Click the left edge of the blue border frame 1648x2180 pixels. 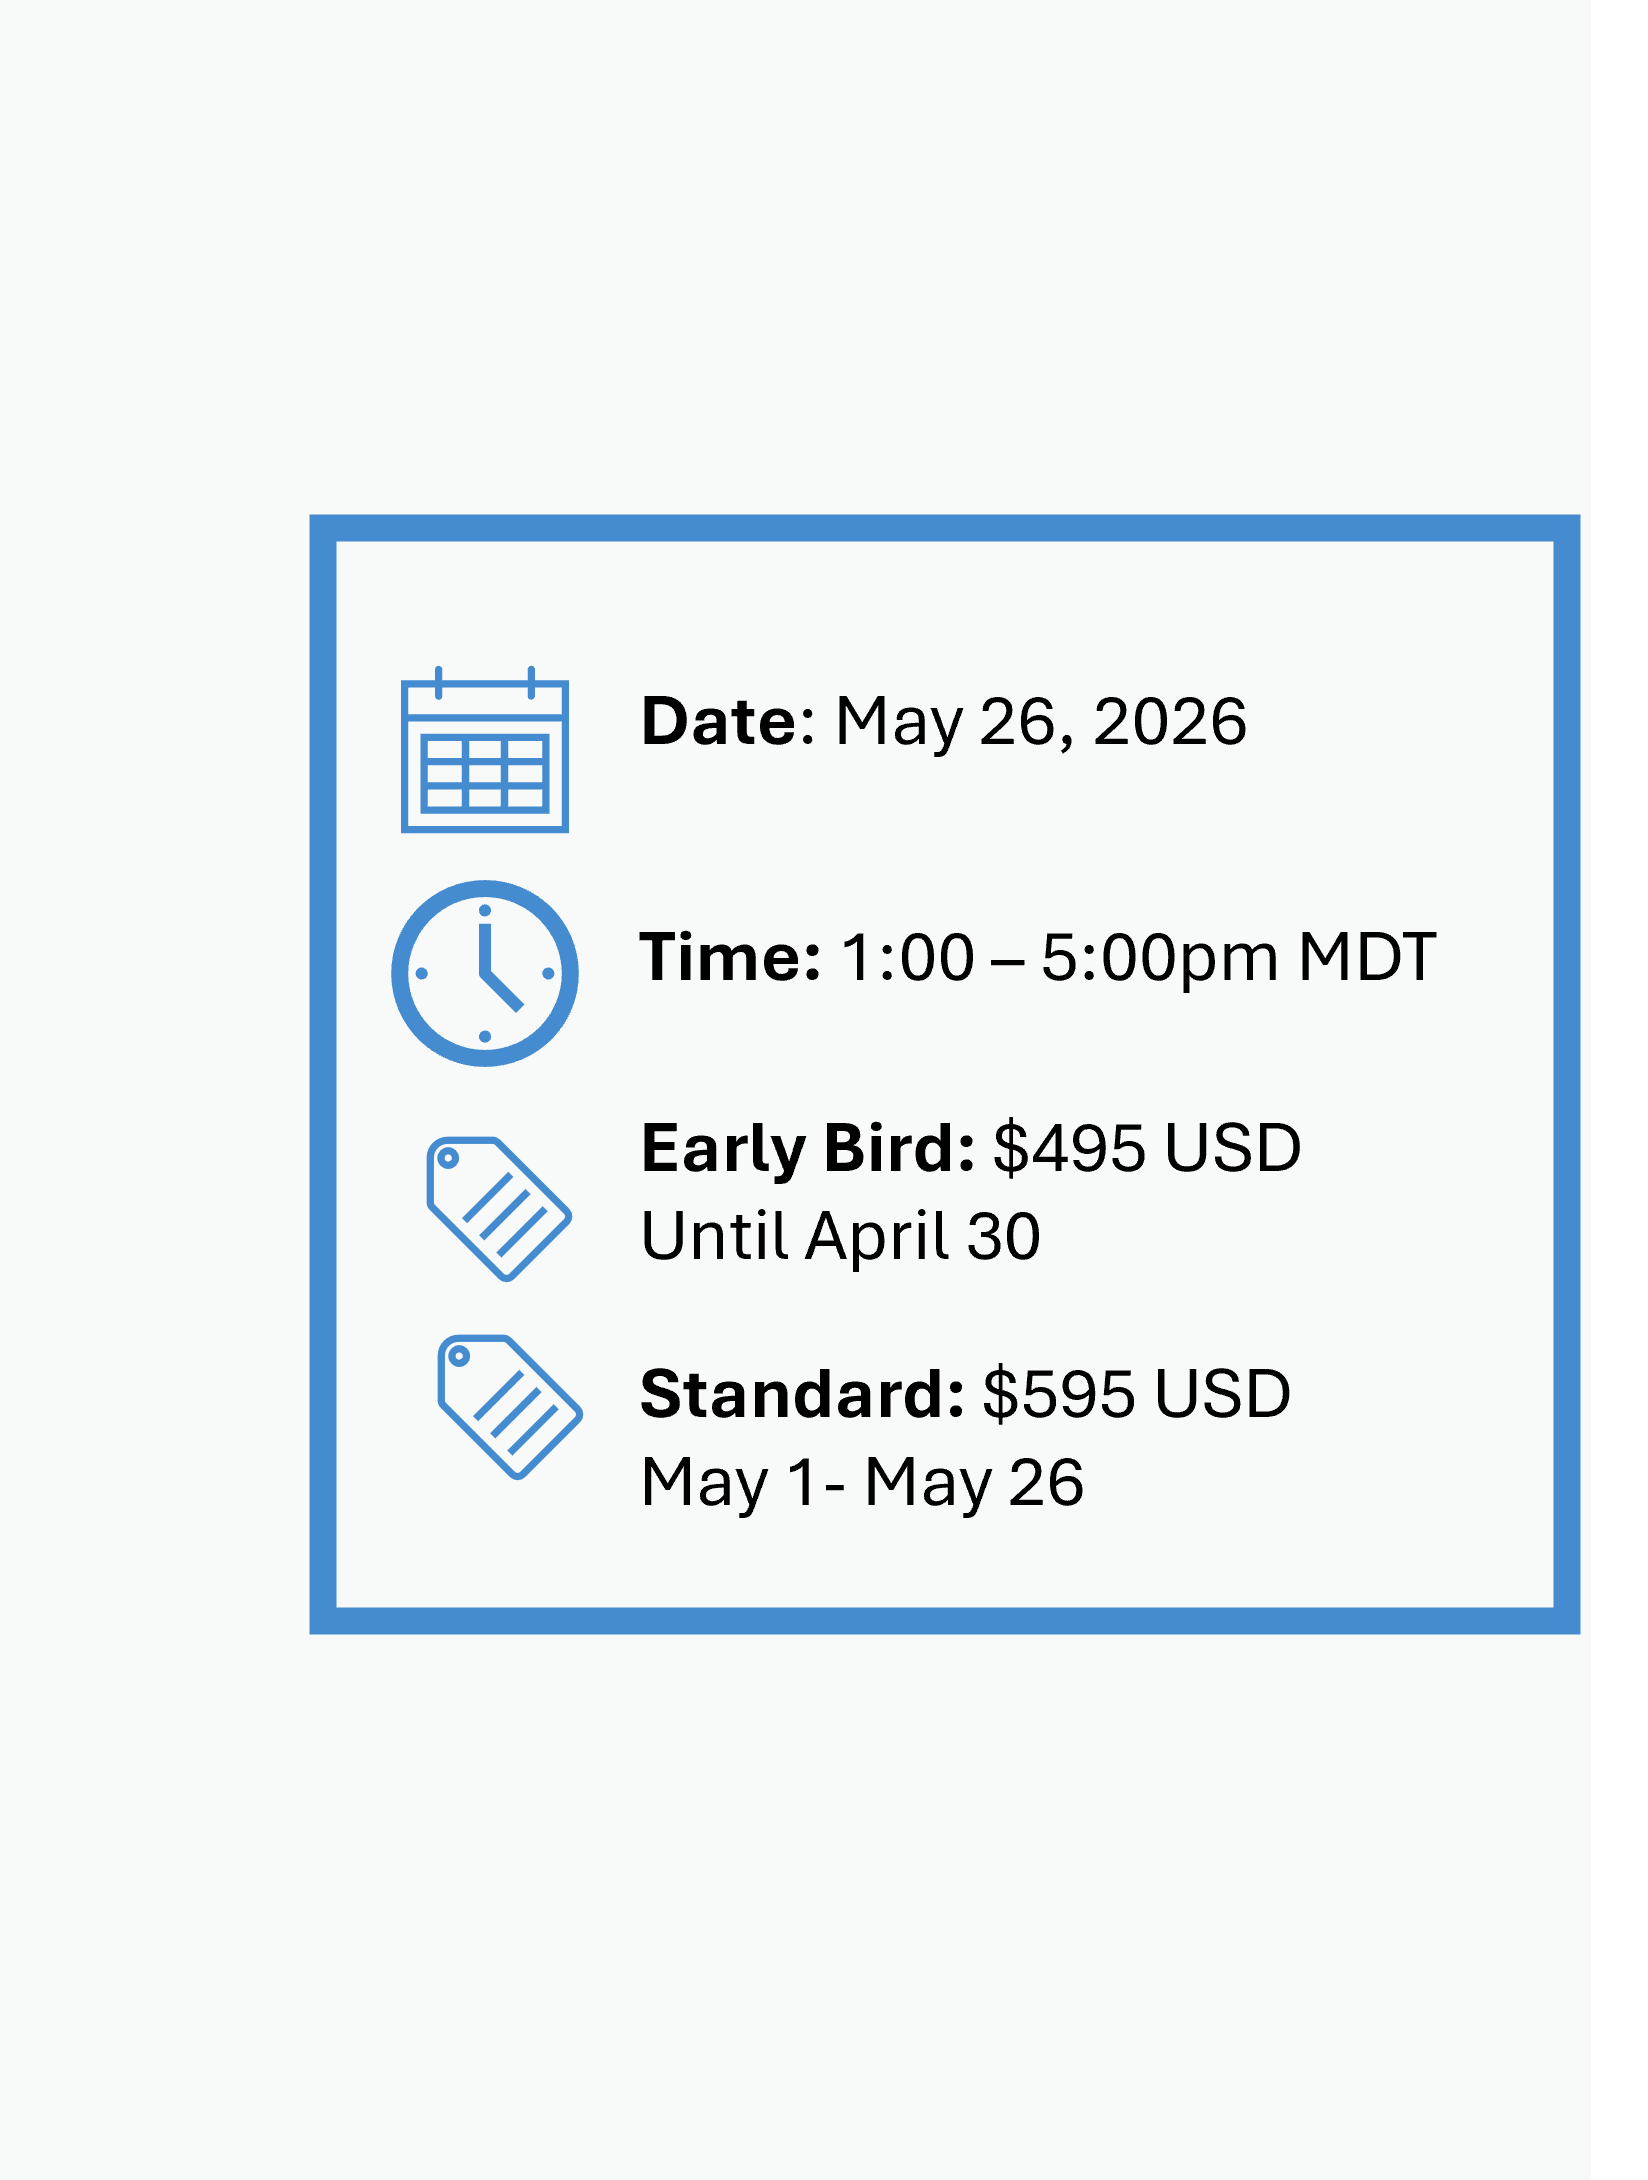[323, 1074]
